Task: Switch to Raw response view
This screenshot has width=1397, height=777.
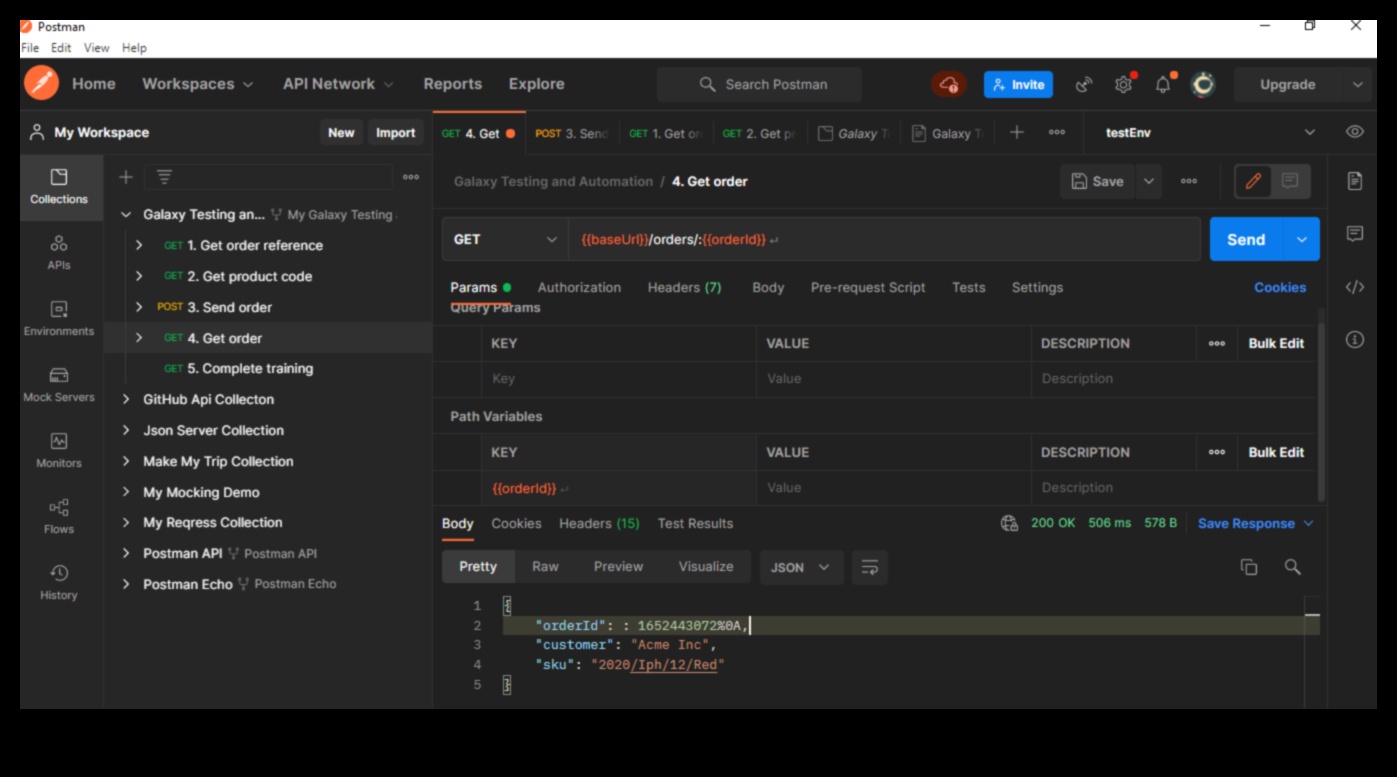Action: [545, 566]
